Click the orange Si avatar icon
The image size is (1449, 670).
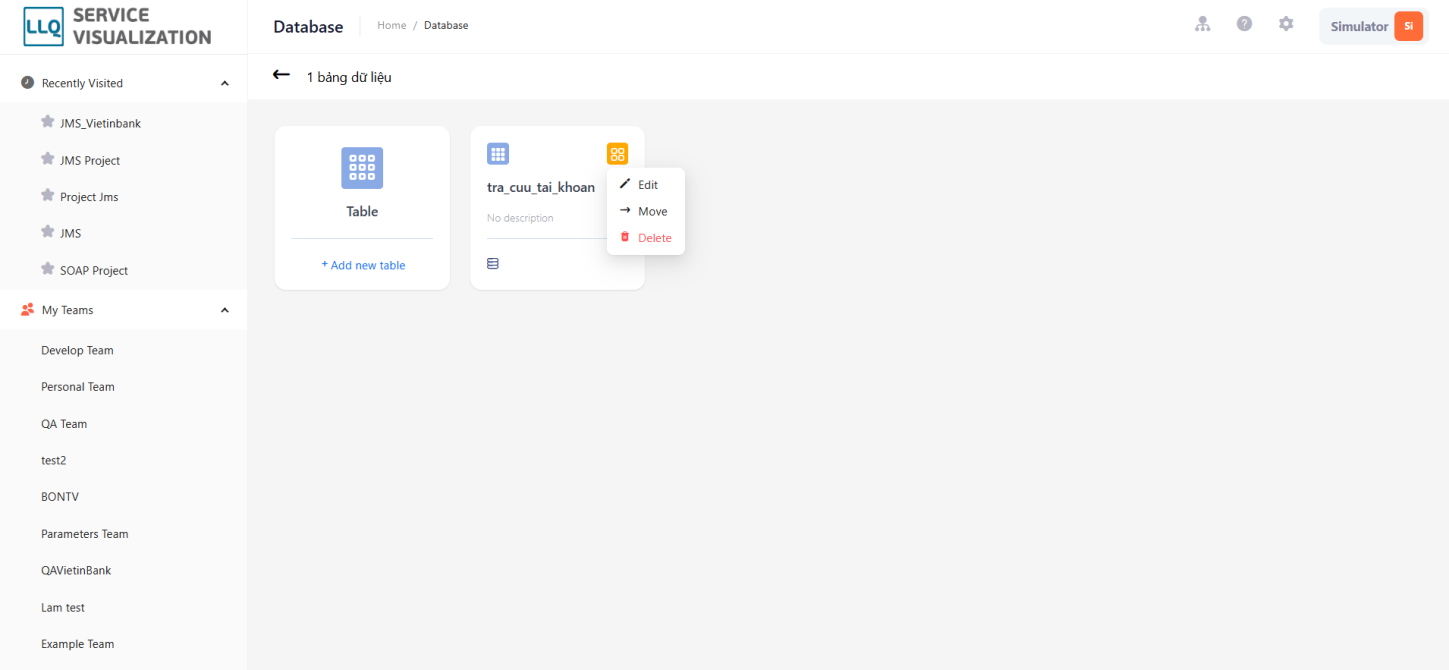1409,26
